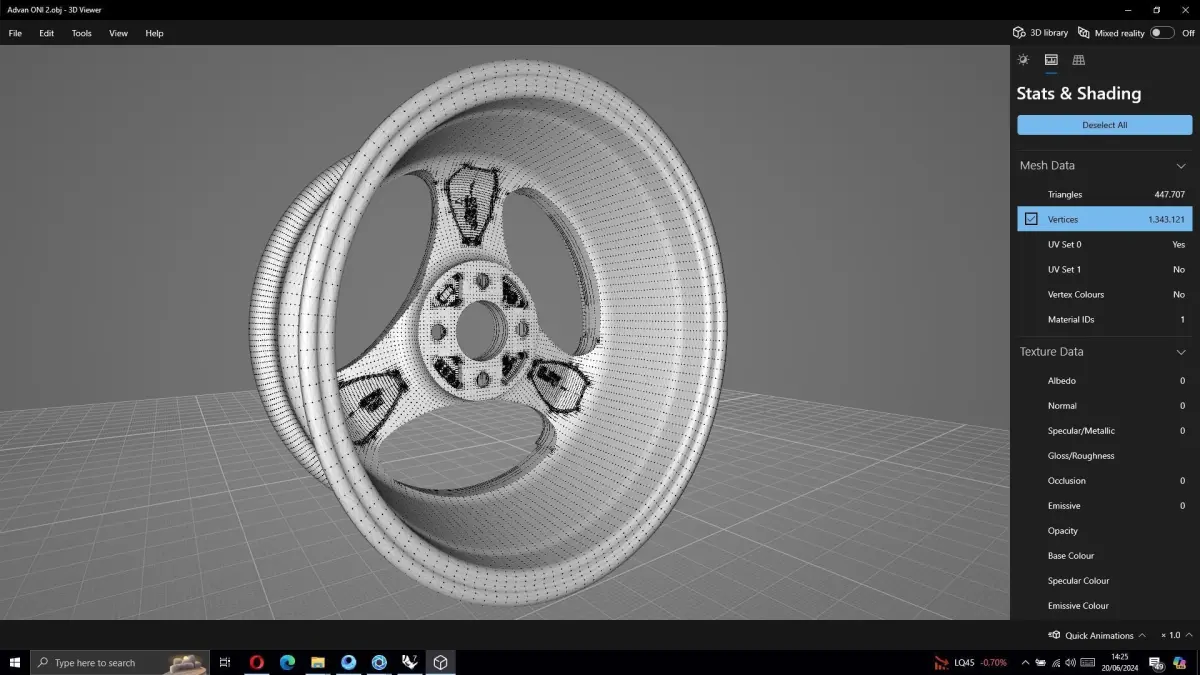Viewport: 1200px width, 675px height.
Task: Uncheck the Vertices checkbox
Action: point(1031,219)
